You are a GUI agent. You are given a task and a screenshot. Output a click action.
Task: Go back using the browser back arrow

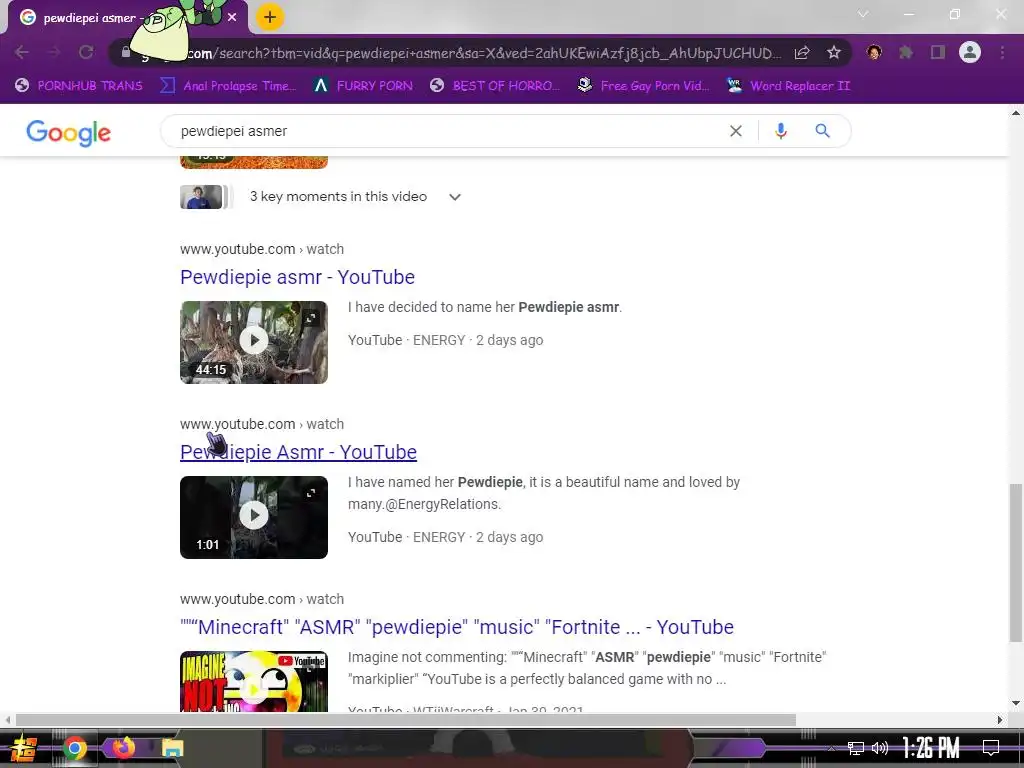coord(22,52)
